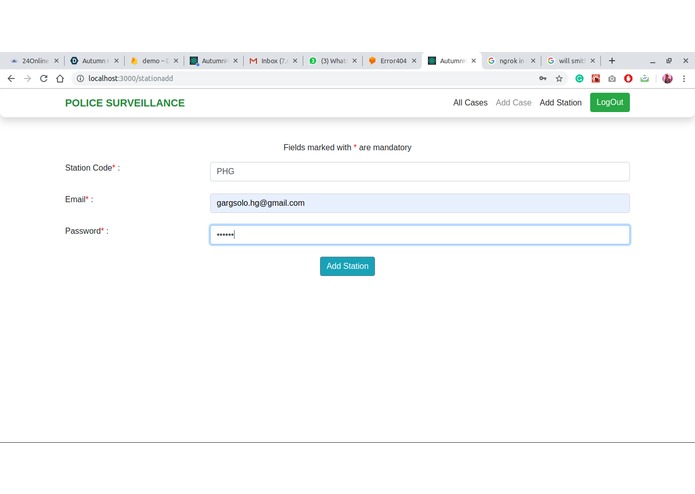This screenshot has height=494, width=695.
Task: Click the POLICE SURVEILLANCE brand title
Action: coord(125,103)
